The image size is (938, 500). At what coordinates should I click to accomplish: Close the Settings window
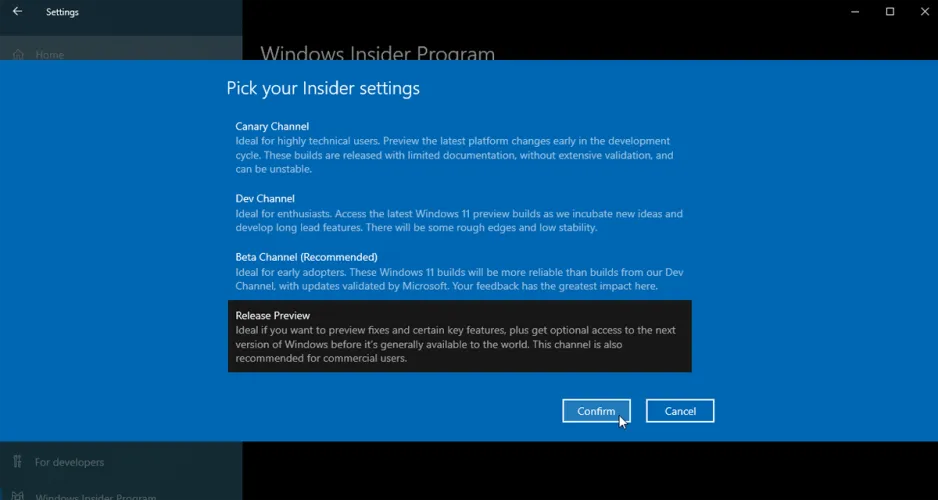[922, 12]
